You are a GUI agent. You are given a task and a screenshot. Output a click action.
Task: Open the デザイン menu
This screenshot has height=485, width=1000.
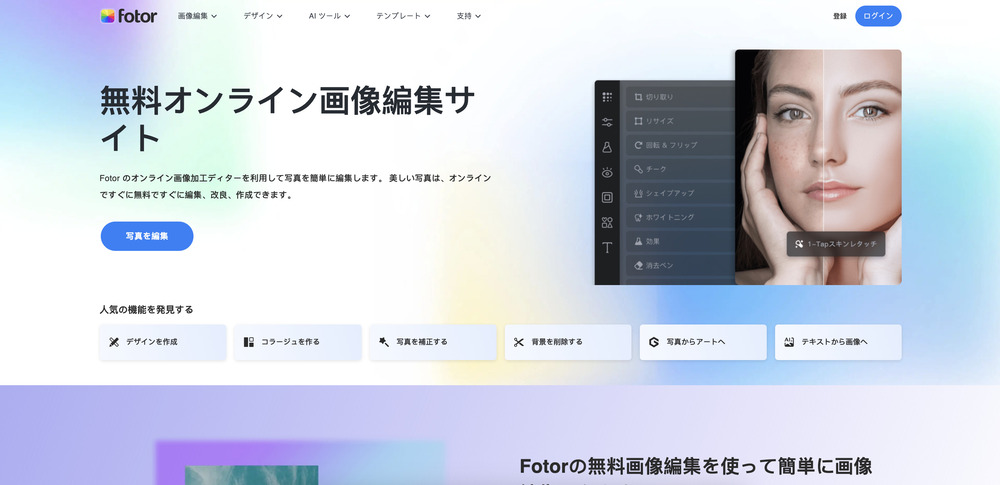tap(263, 16)
